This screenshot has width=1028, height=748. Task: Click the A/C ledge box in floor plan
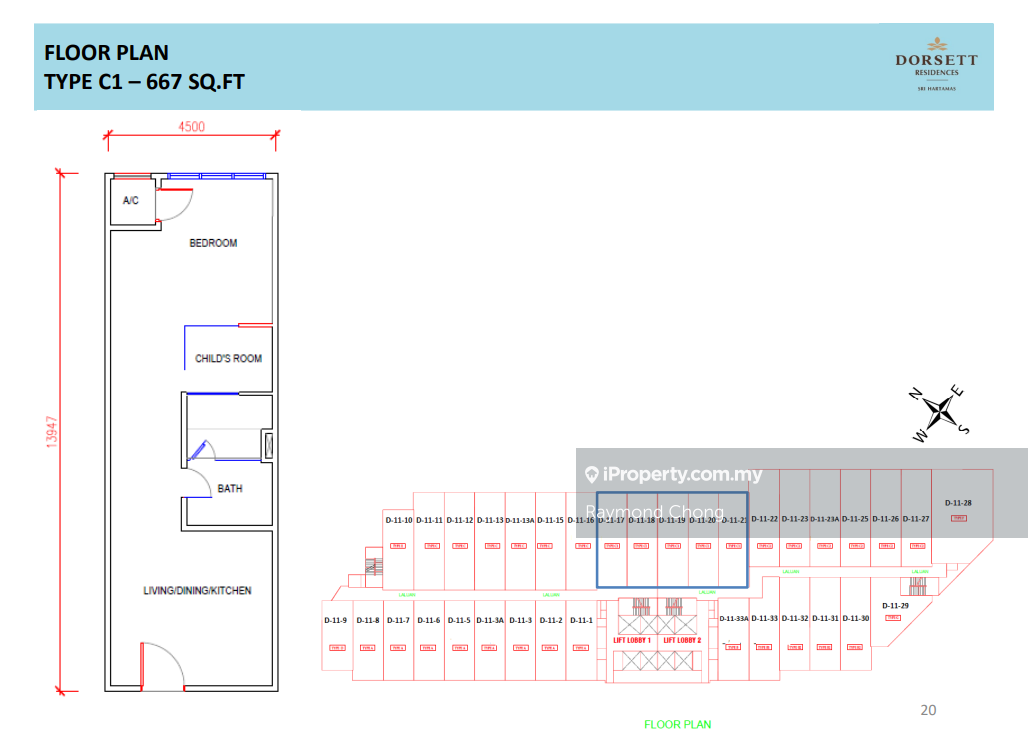pyautogui.click(x=131, y=201)
